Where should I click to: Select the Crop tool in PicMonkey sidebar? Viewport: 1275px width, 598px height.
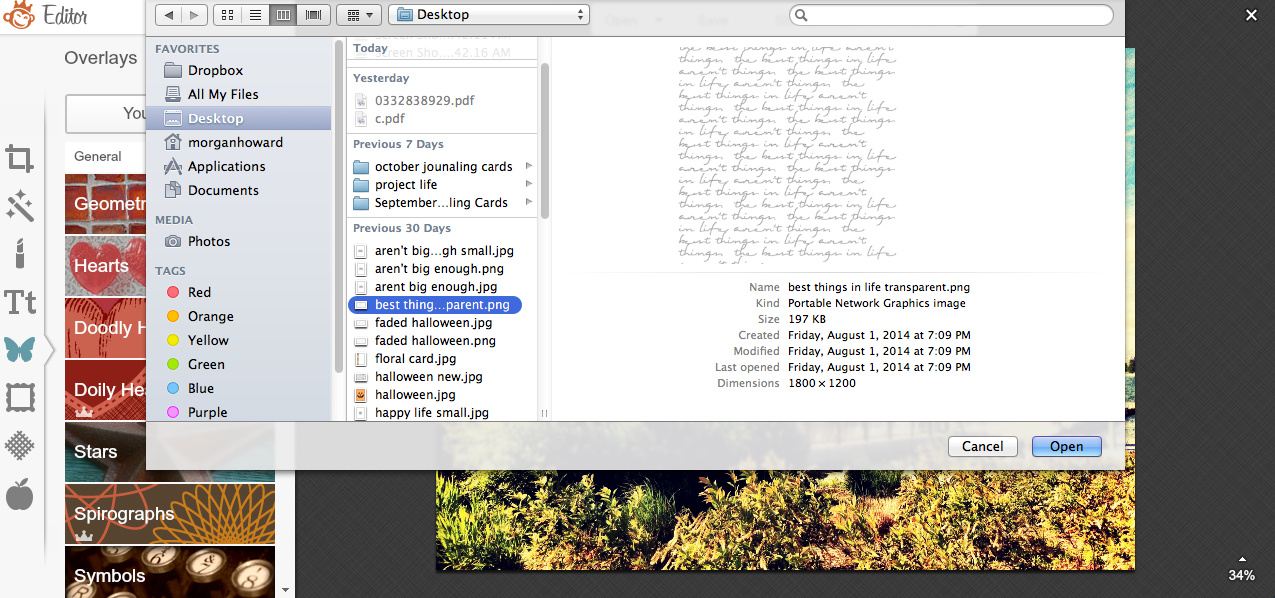pos(19,158)
